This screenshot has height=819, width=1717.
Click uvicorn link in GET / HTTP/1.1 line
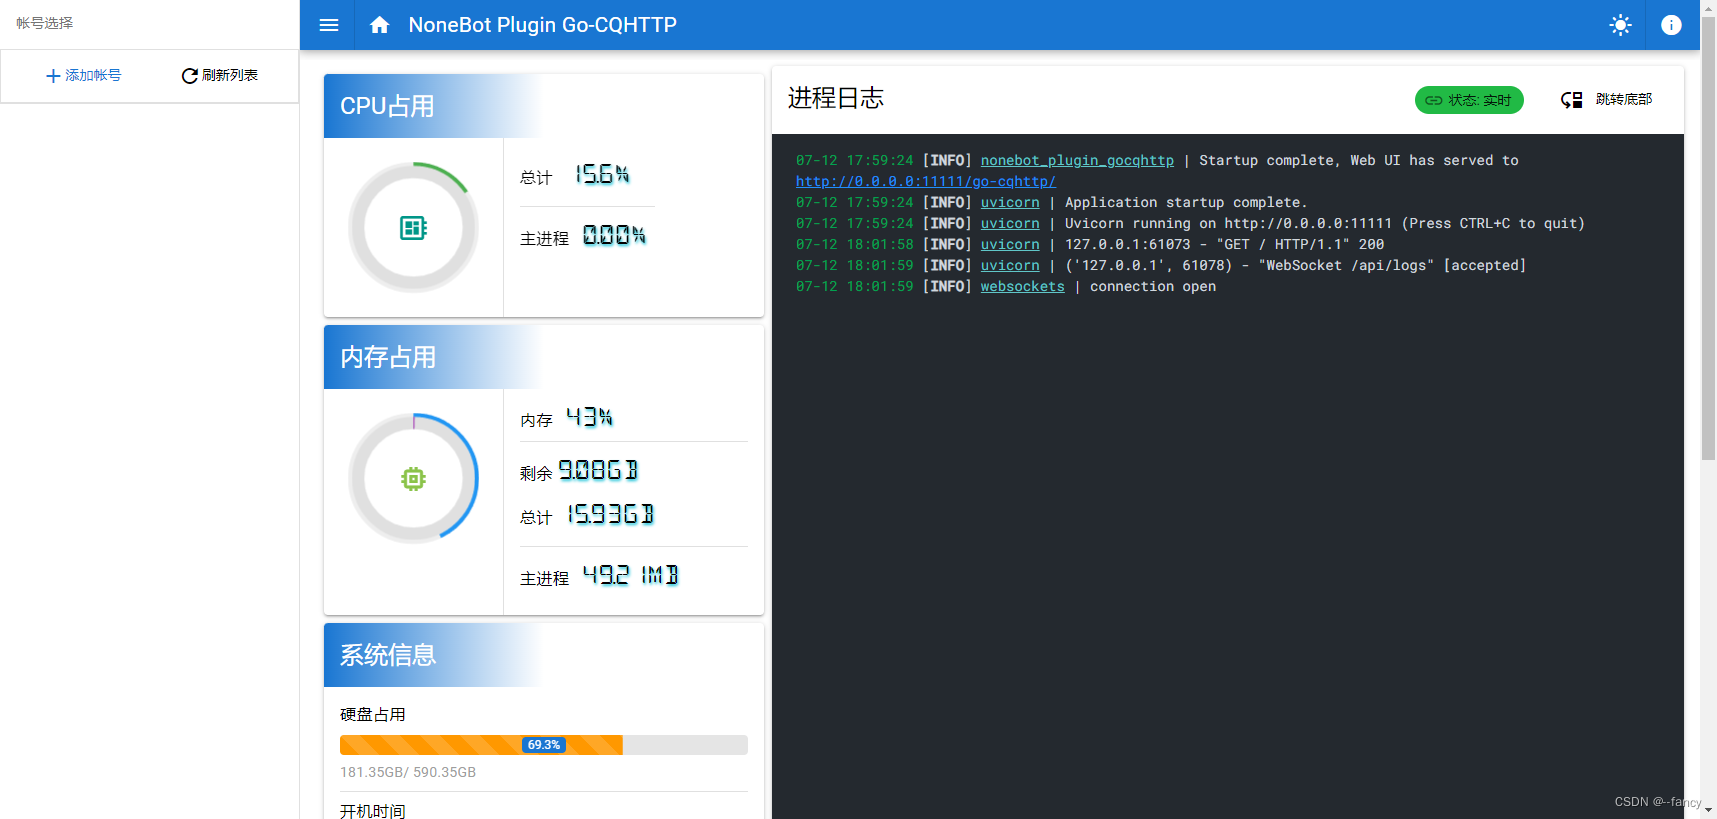pyautogui.click(x=1010, y=244)
